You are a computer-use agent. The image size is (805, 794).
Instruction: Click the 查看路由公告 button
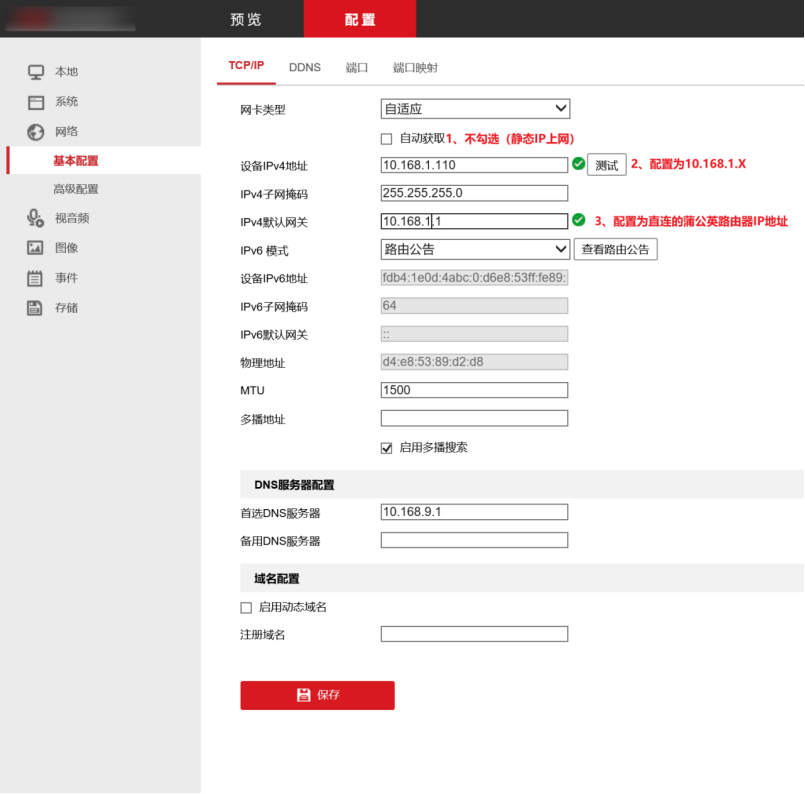[615, 249]
